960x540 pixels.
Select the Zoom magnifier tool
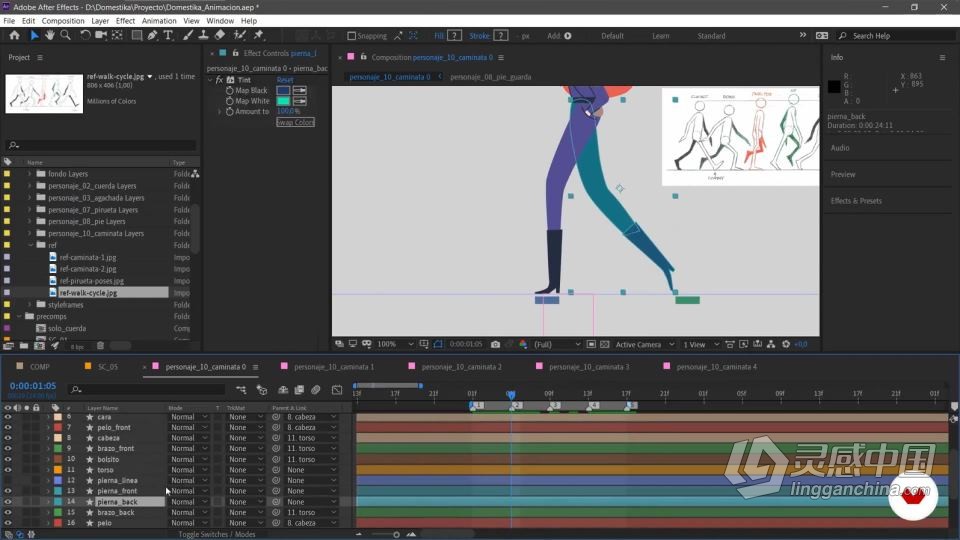click(x=66, y=36)
